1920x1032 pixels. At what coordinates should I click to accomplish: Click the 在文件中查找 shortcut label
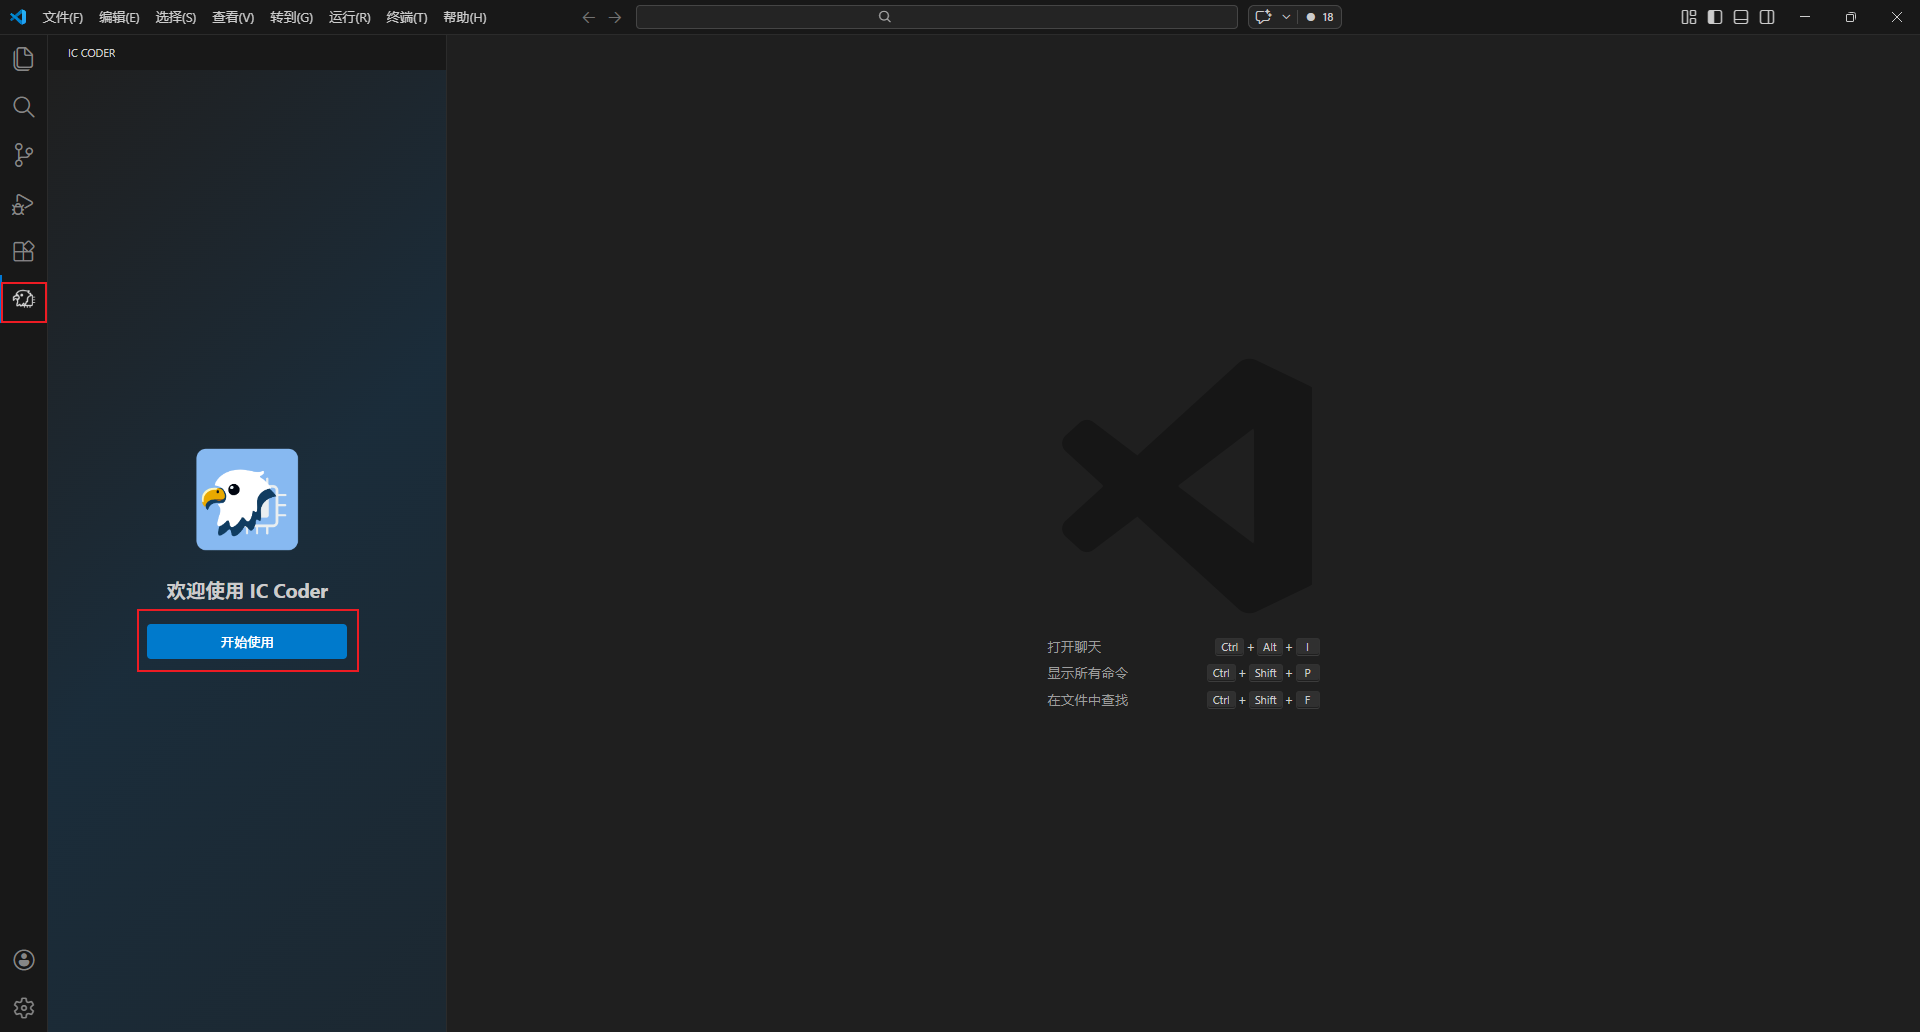[1087, 700]
